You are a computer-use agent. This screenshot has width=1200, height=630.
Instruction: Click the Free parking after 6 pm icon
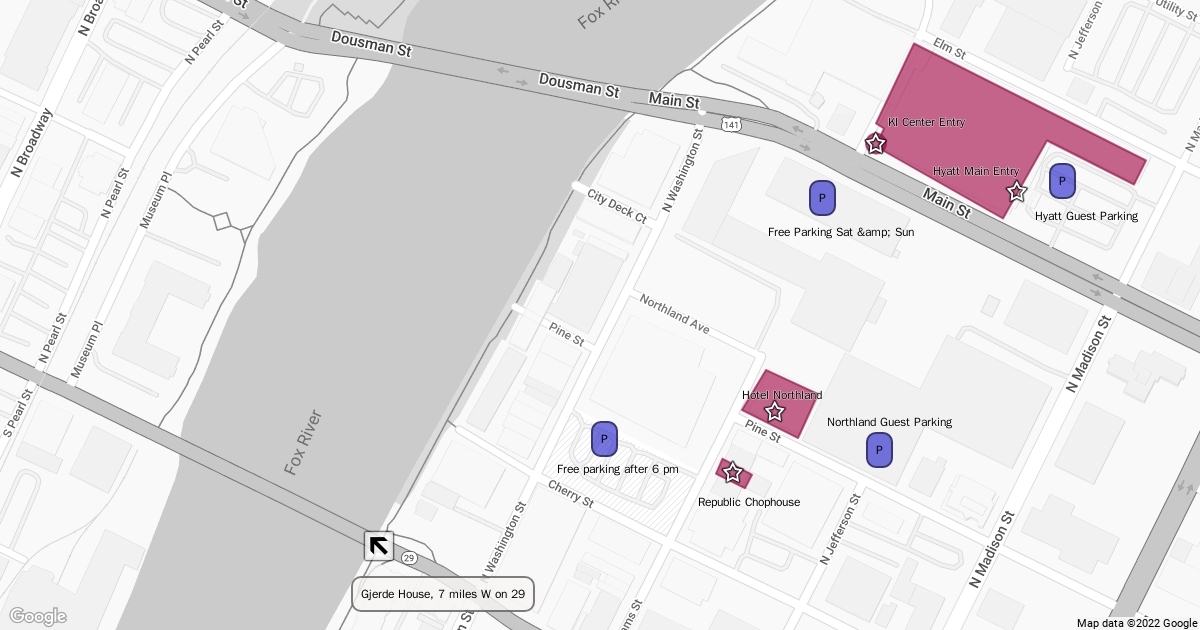click(x=604, y=439)
